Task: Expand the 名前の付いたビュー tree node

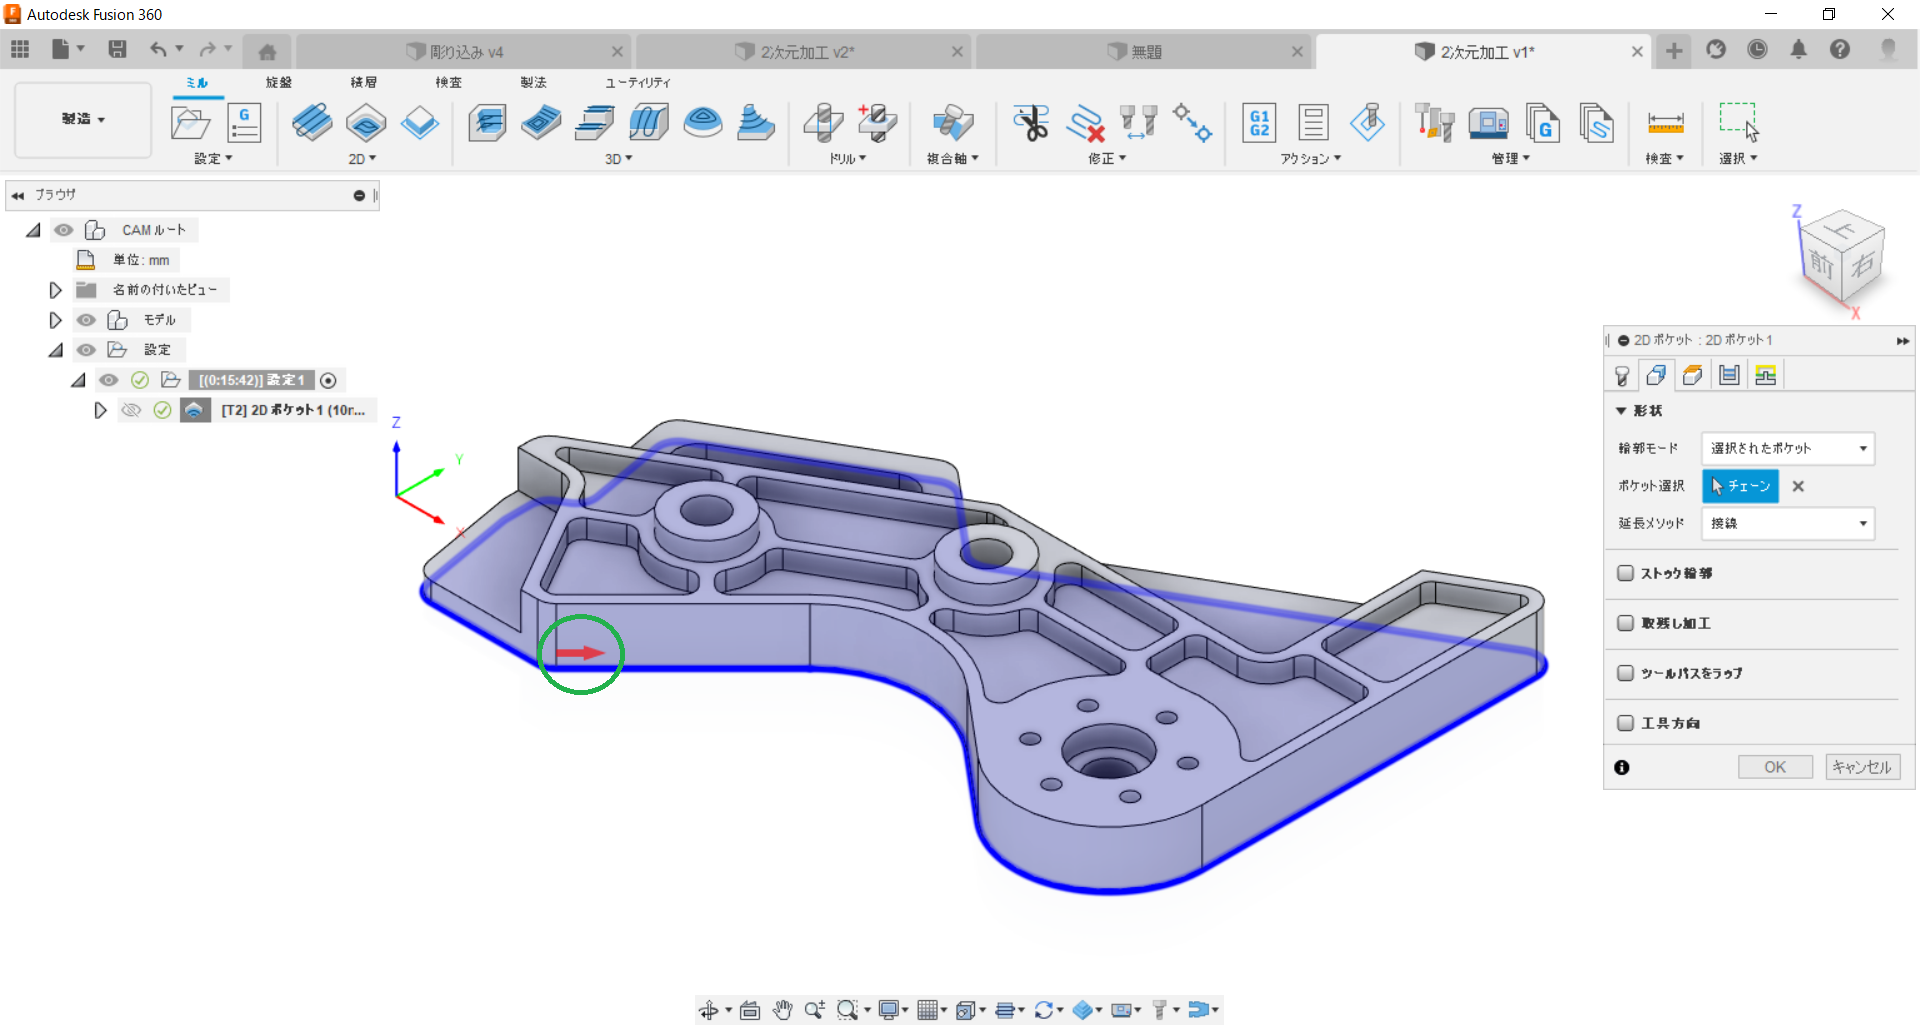Action: [x=56, y=290]
